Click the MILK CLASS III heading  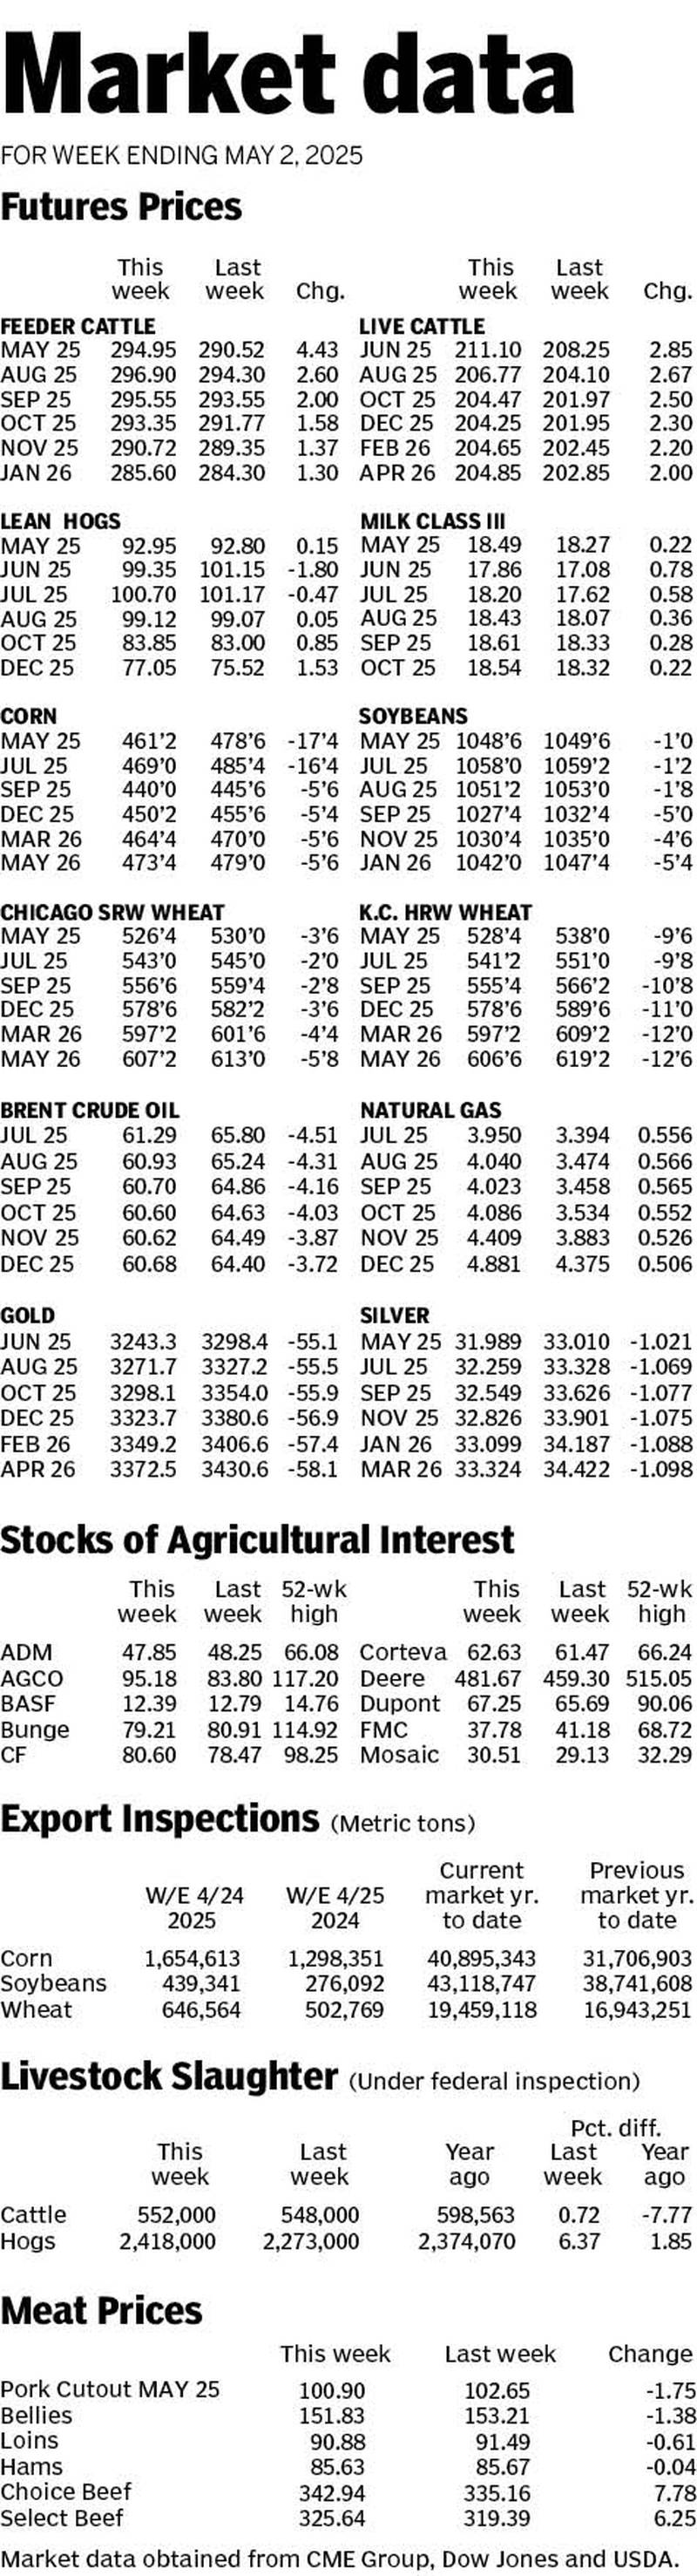(432, 521)
